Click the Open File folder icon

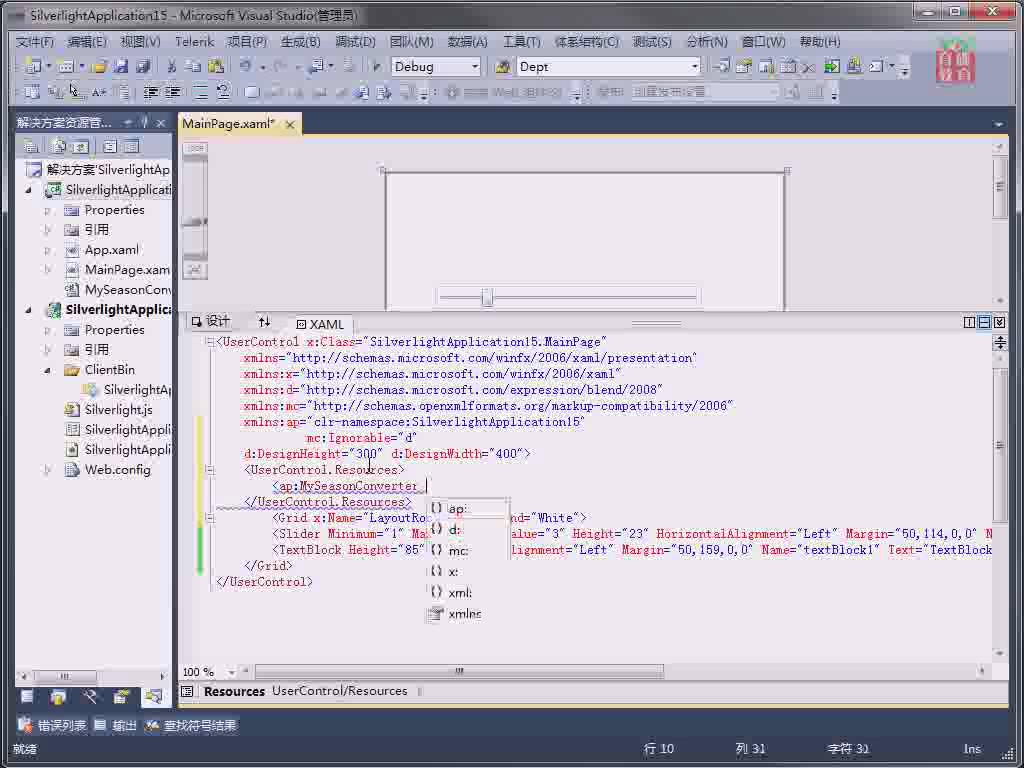tap(99, 67)
